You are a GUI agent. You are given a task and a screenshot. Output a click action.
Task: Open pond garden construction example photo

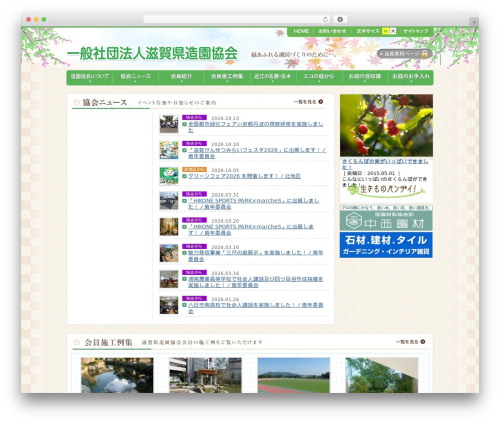coord(117,375)
